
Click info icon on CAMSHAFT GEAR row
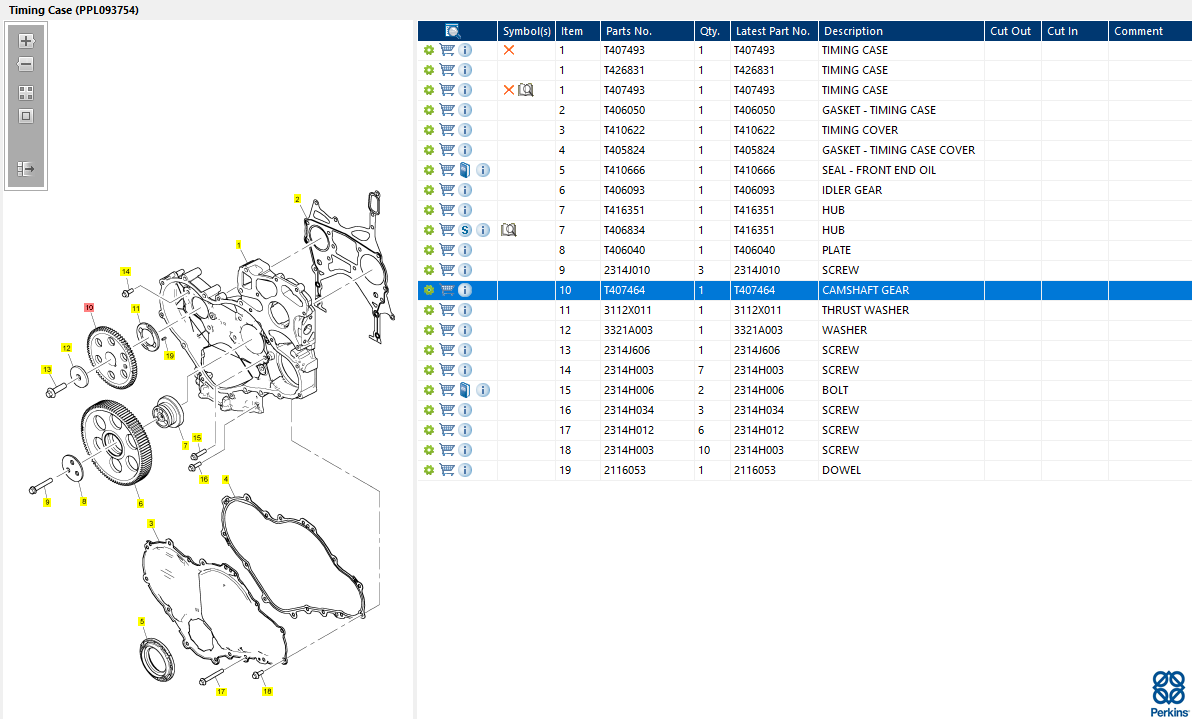465,290
